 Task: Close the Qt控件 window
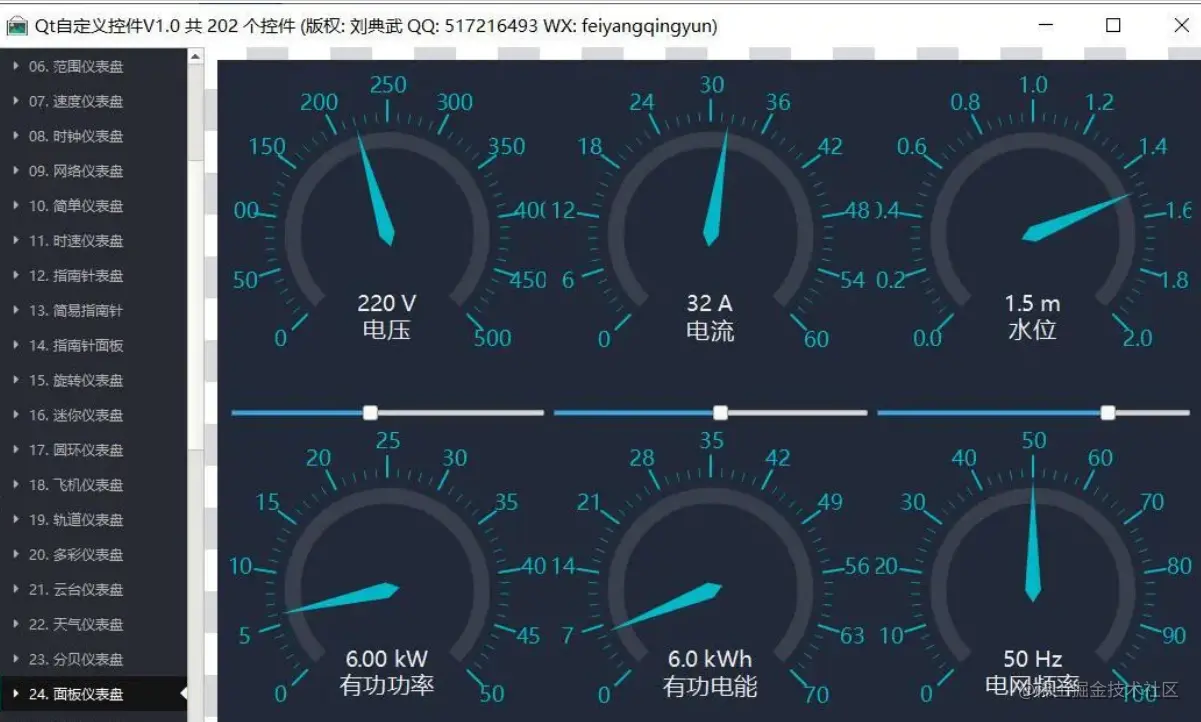1181,26
